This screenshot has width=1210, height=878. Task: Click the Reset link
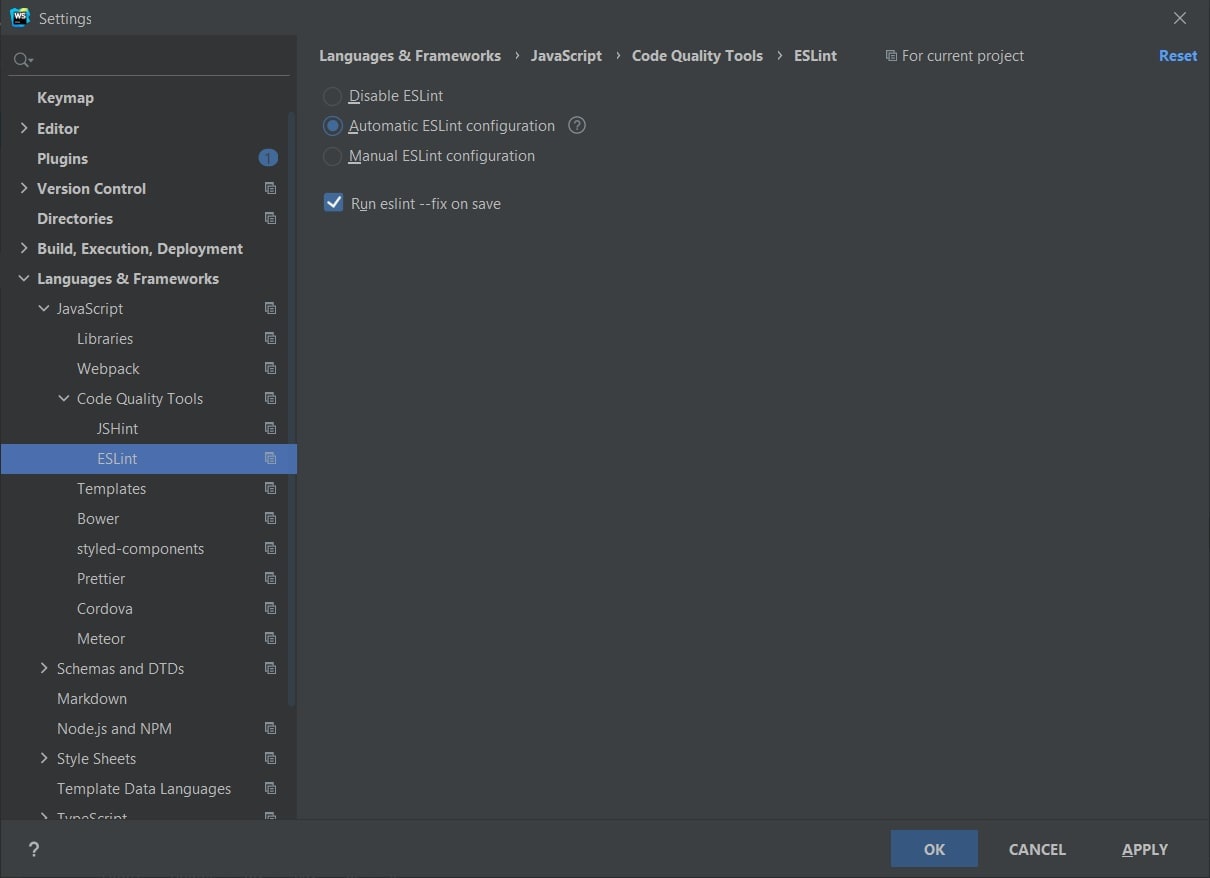point(1178,56)
